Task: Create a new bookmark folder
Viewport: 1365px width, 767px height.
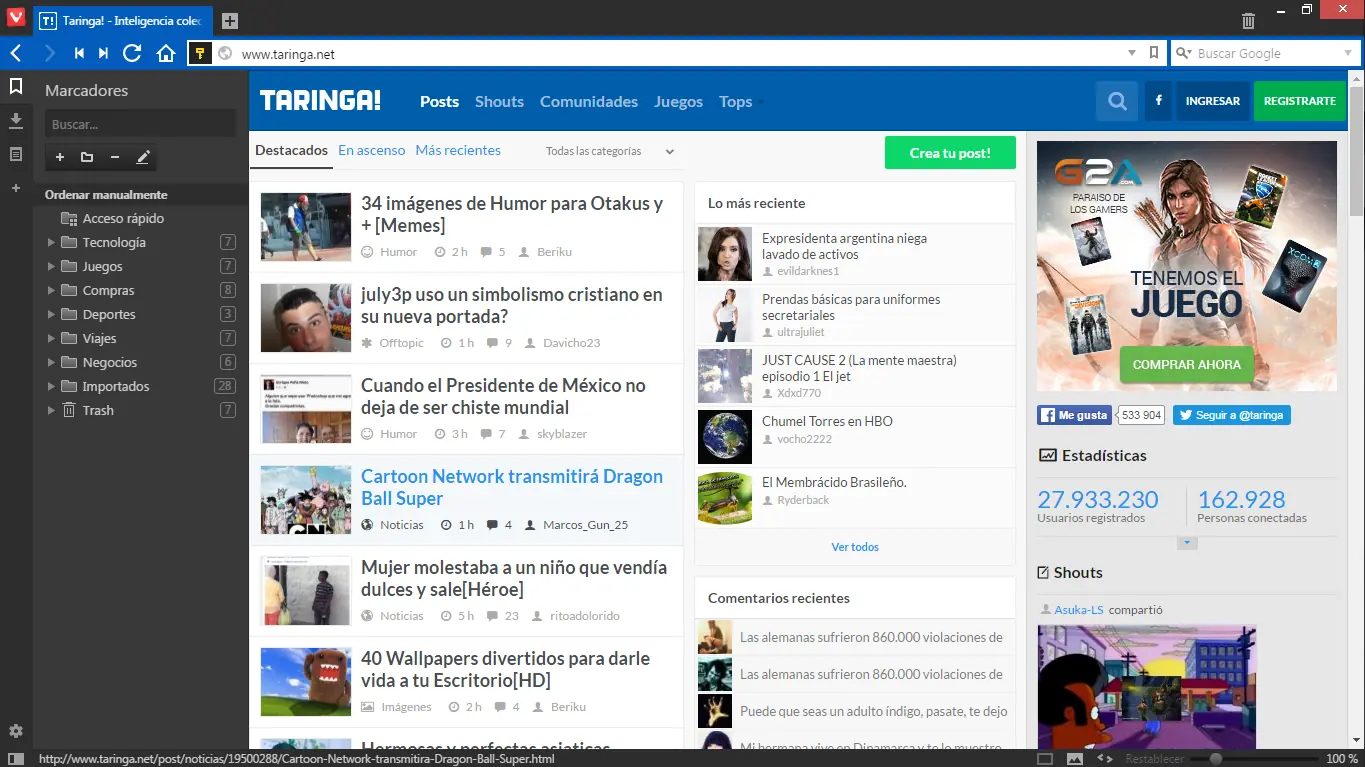Action: (87, 157)
